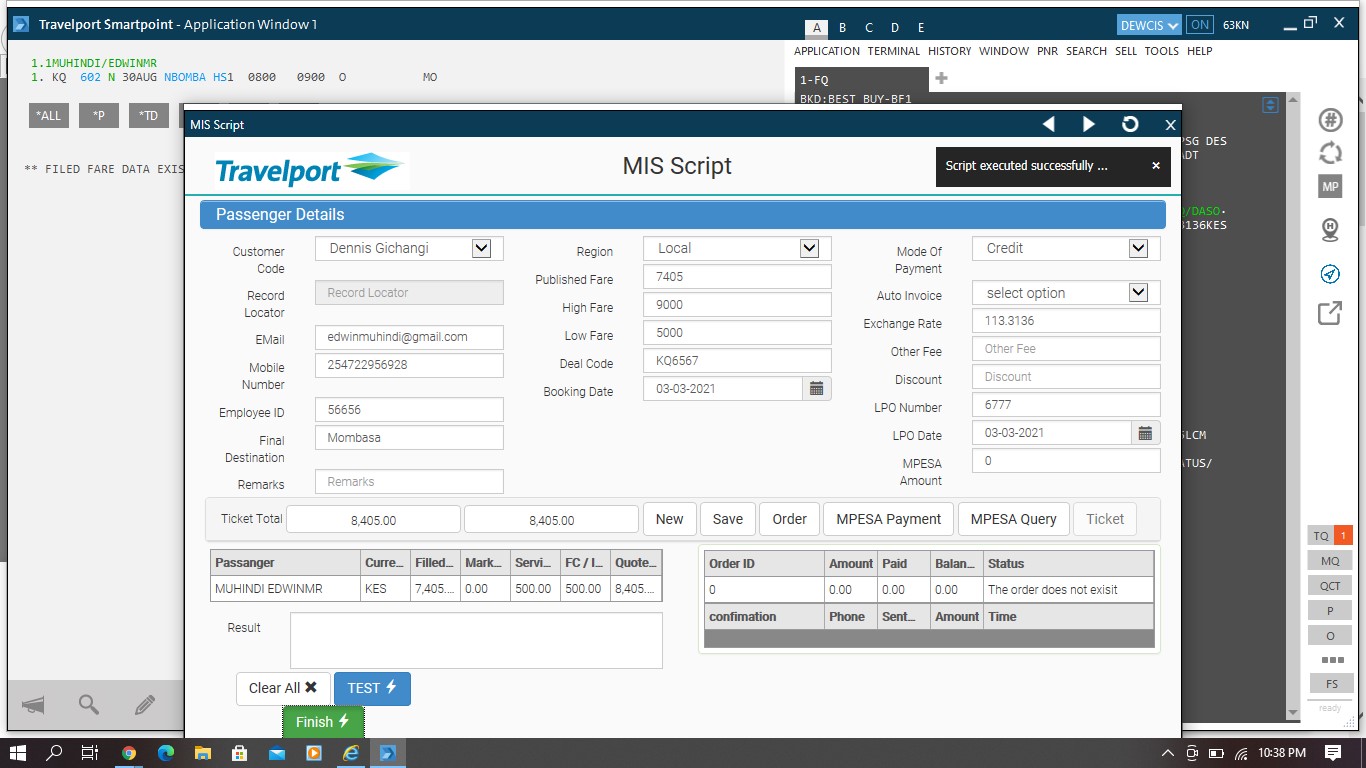
Task: Click the MIS Script forward arrow icon
Action: coord(1089,124)
